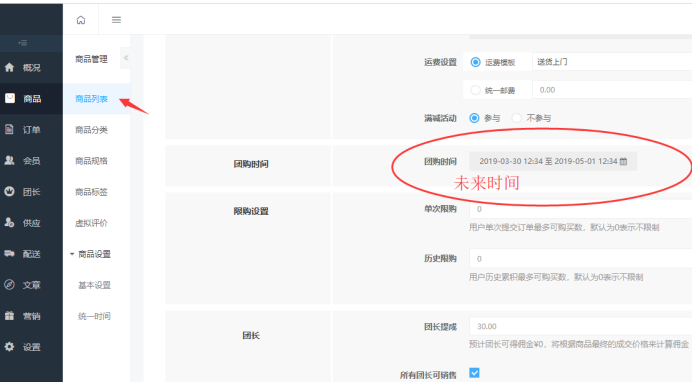This screenshot has width=693, height=383.
Task: Open 订单 document icon
Action: point(9,129)
